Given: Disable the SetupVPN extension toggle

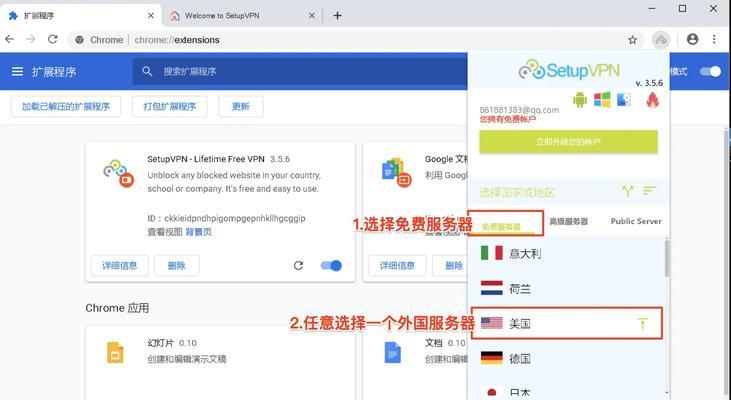Looking at the screenshot, I should coord(331,266).
